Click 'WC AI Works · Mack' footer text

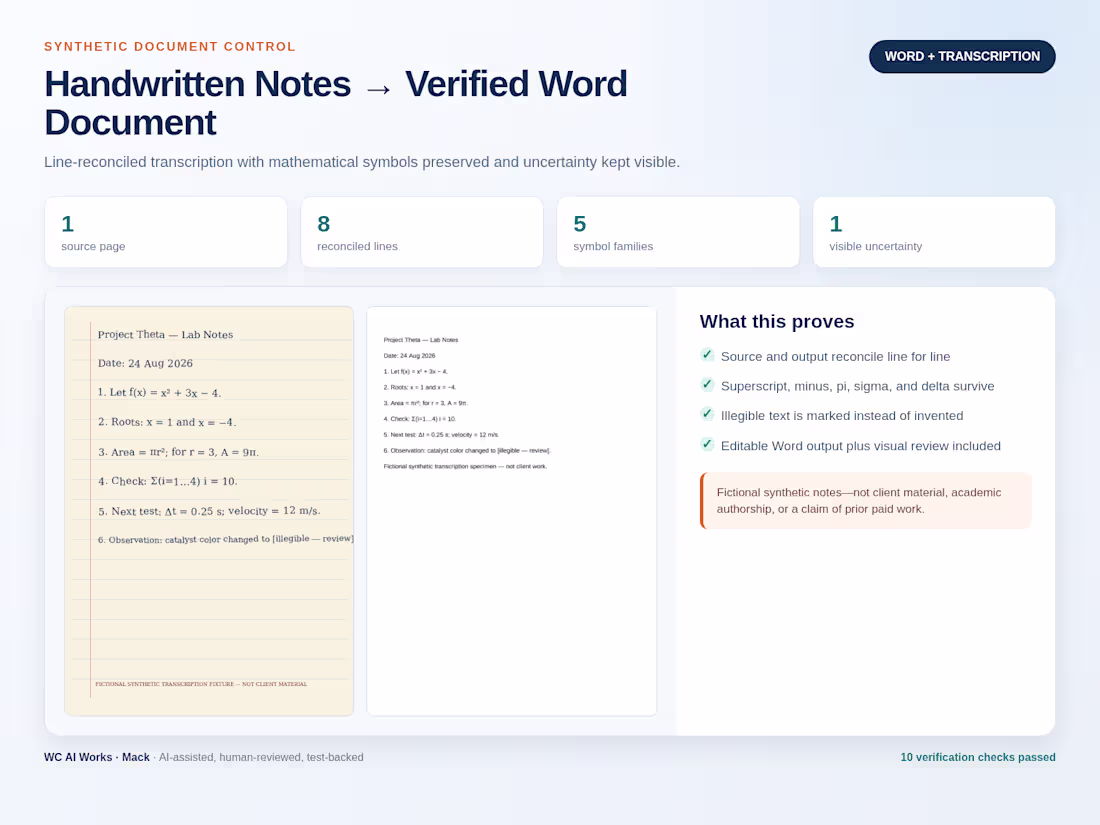tap(97, 757)
